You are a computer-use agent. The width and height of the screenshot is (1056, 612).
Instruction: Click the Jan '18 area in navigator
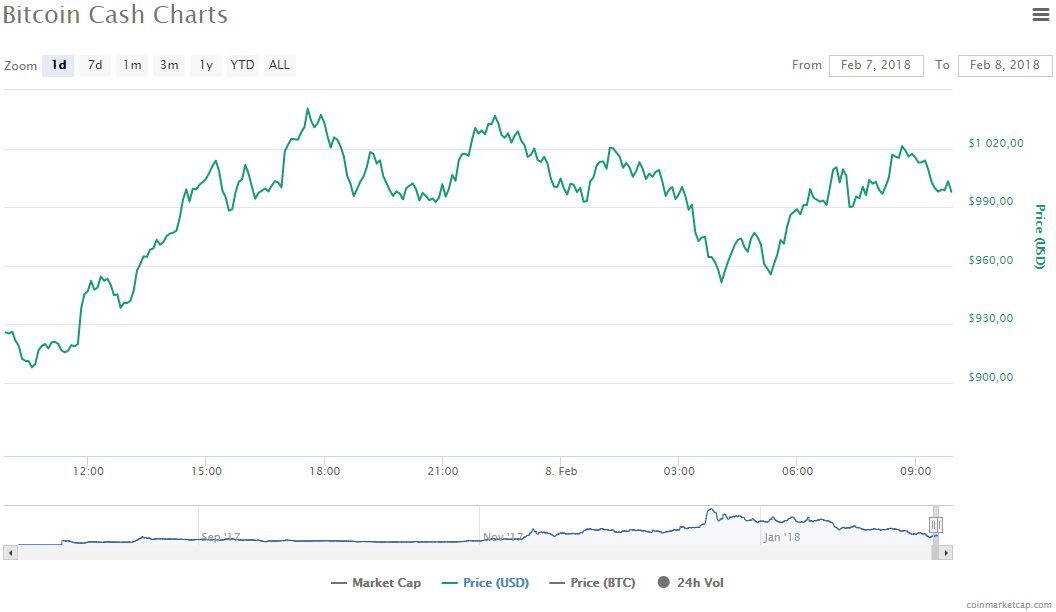782,537
